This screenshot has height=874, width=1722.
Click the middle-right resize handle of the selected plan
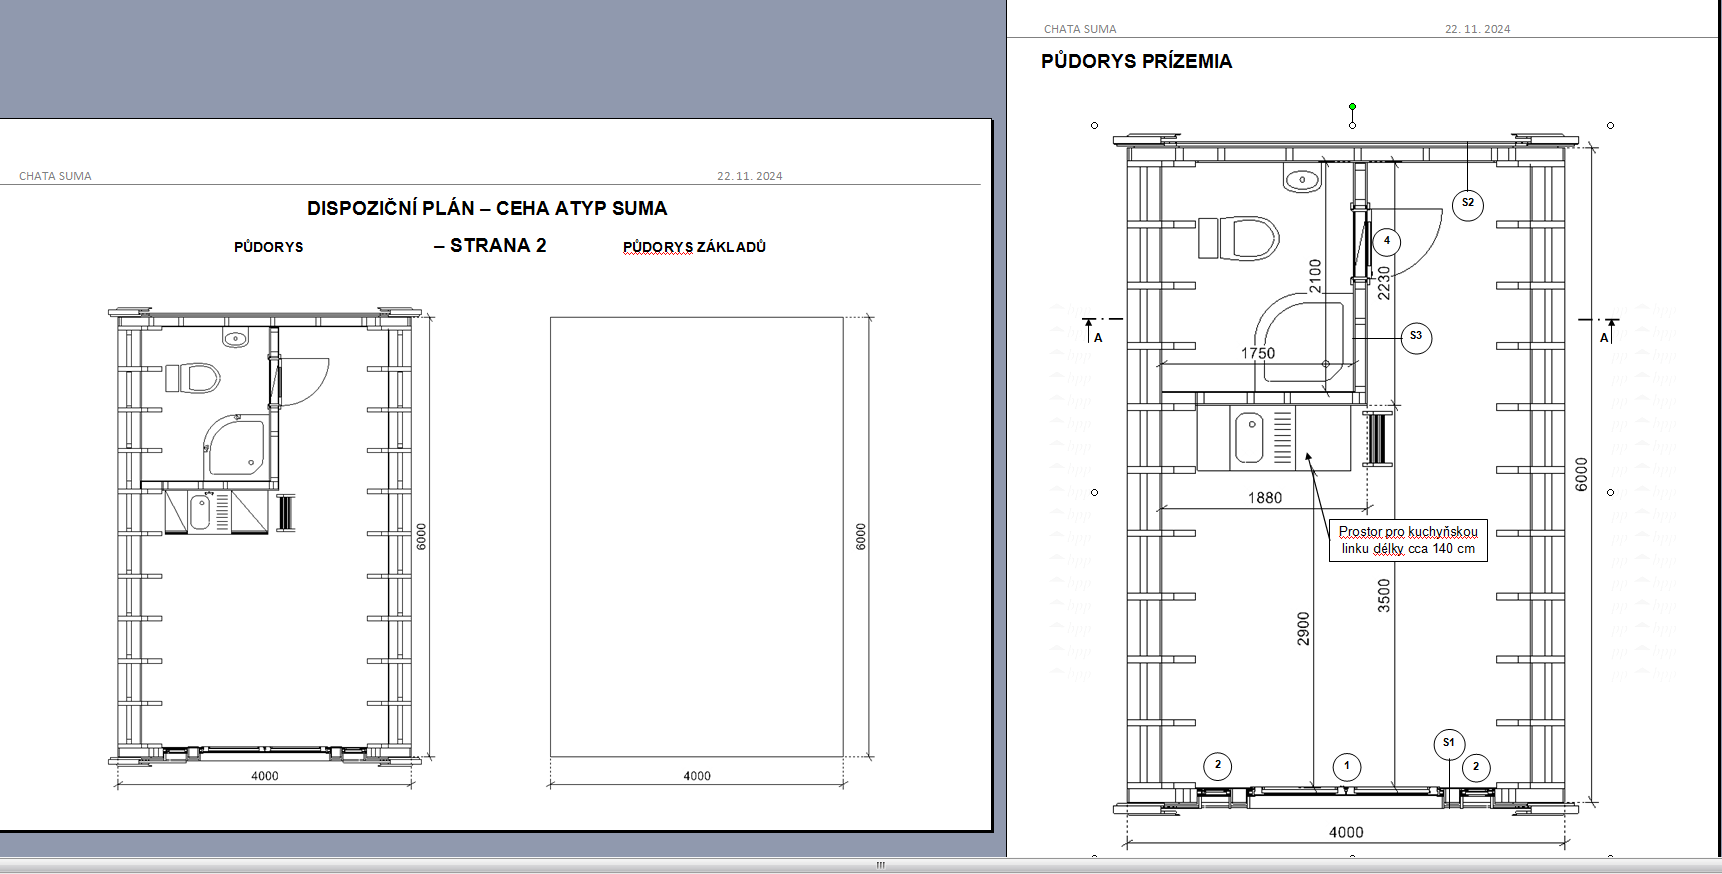click(x=1610, y=492)
